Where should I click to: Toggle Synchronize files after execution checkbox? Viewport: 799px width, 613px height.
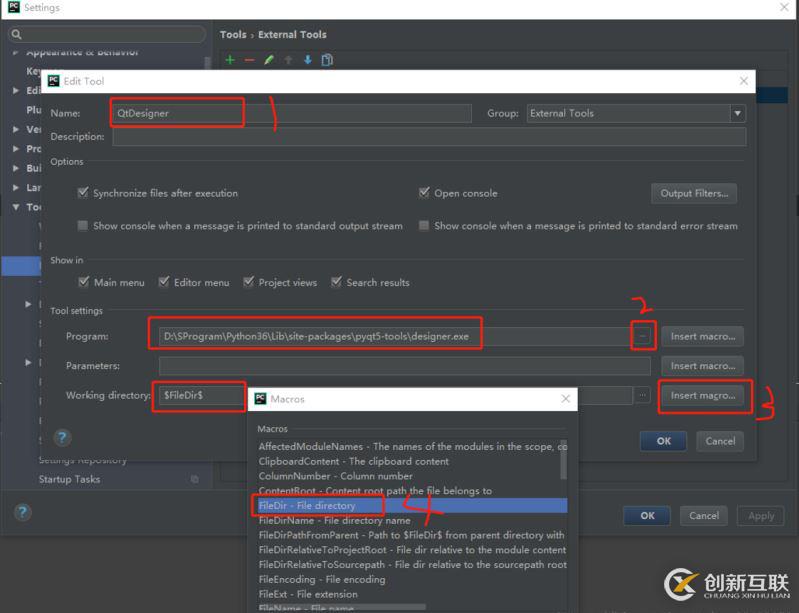[x=83, y=193]
